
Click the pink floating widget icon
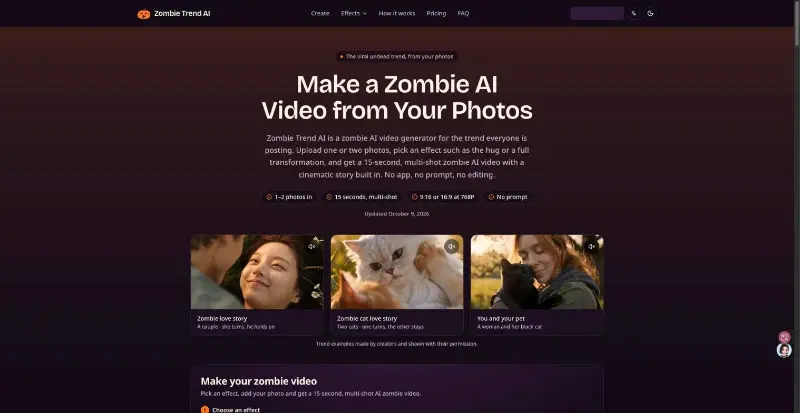coord(785,337)
